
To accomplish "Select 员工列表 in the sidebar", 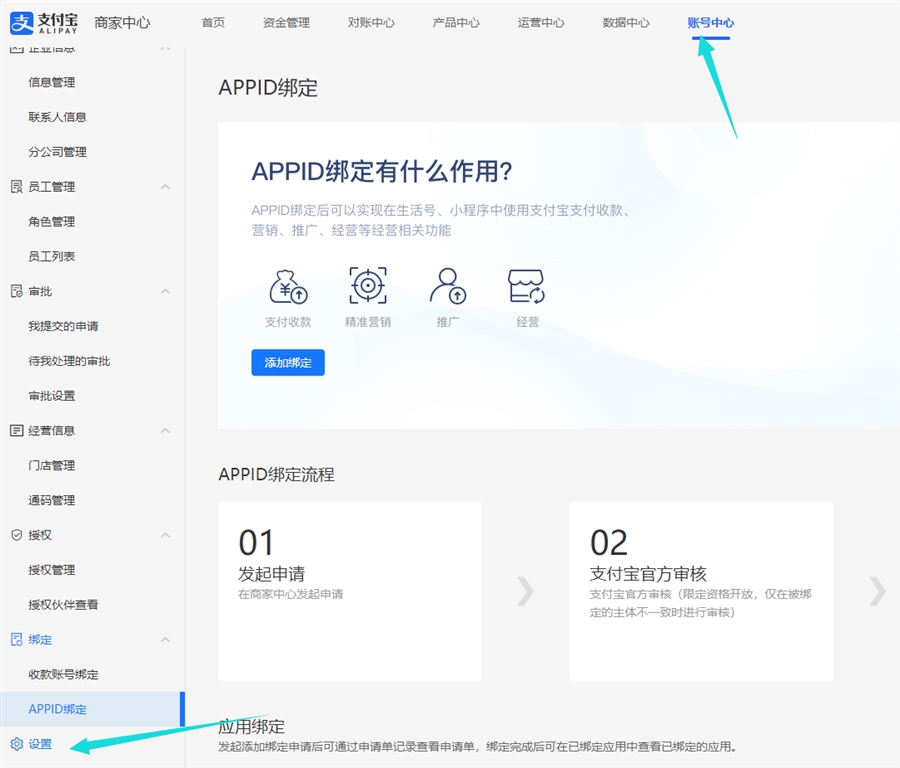I will point(52,256).
